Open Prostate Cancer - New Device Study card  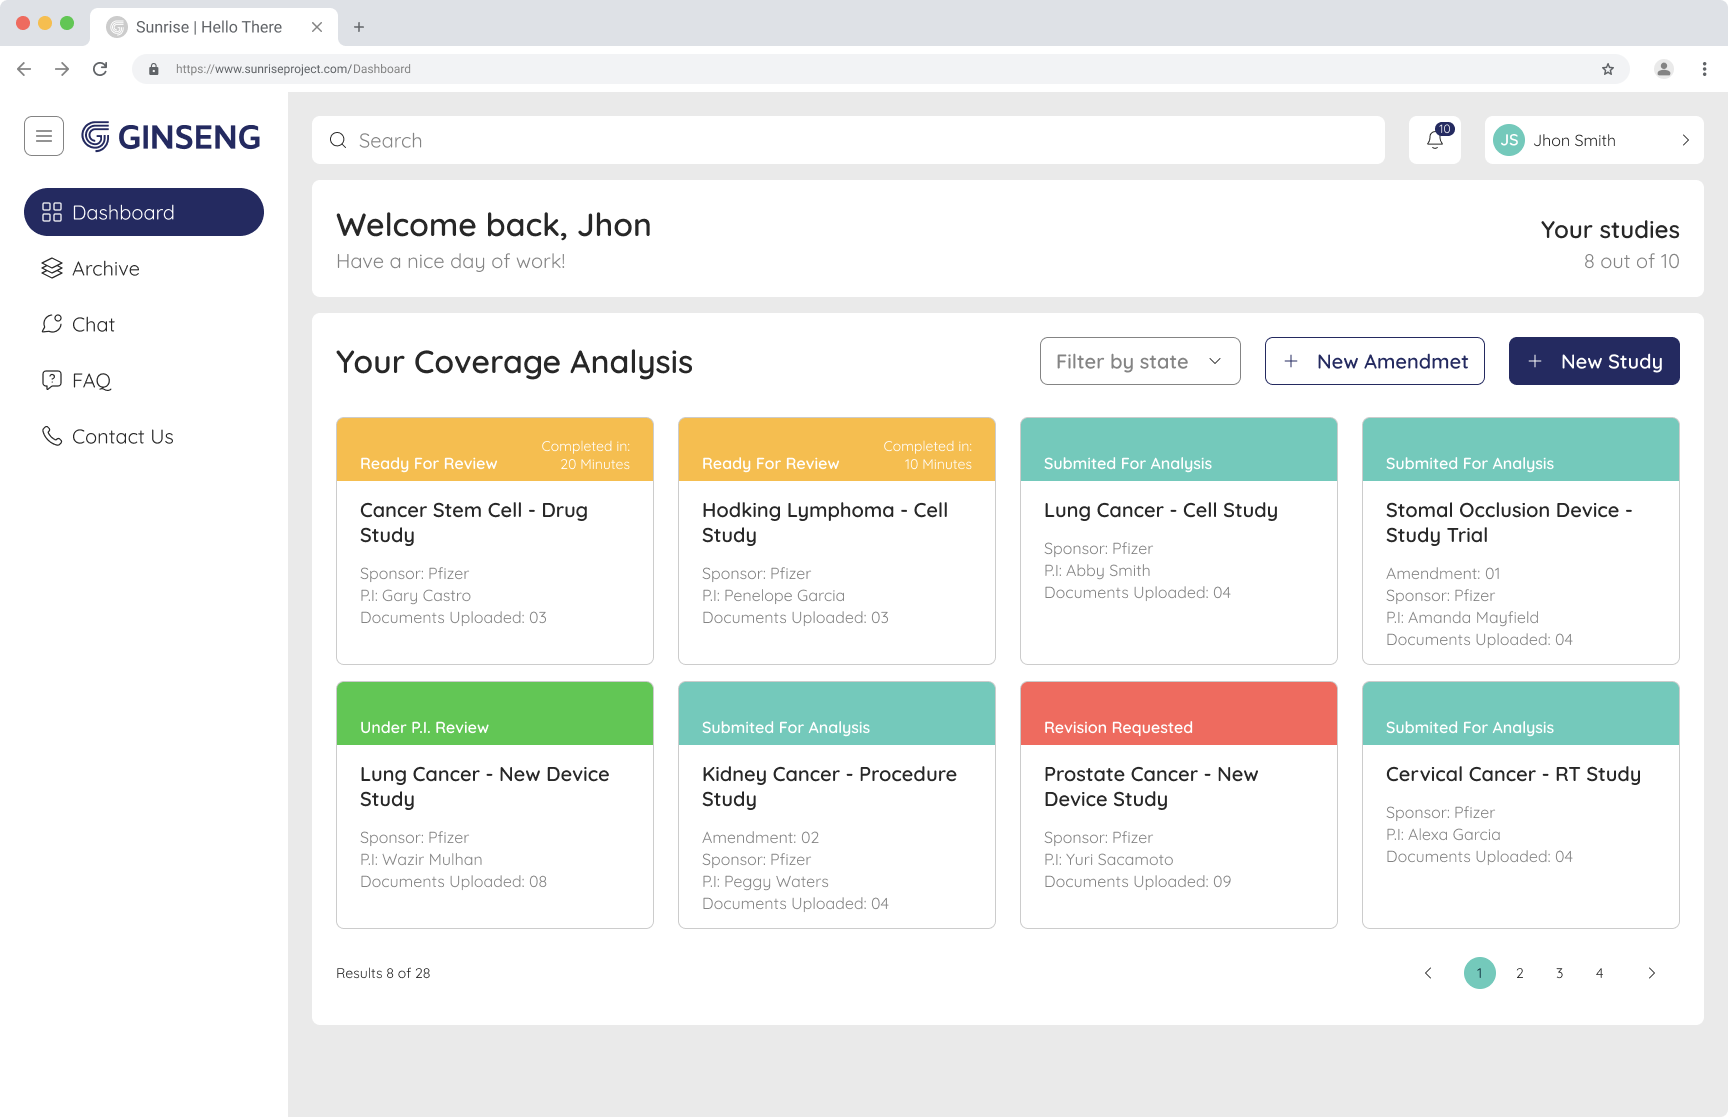point(1179,805)
